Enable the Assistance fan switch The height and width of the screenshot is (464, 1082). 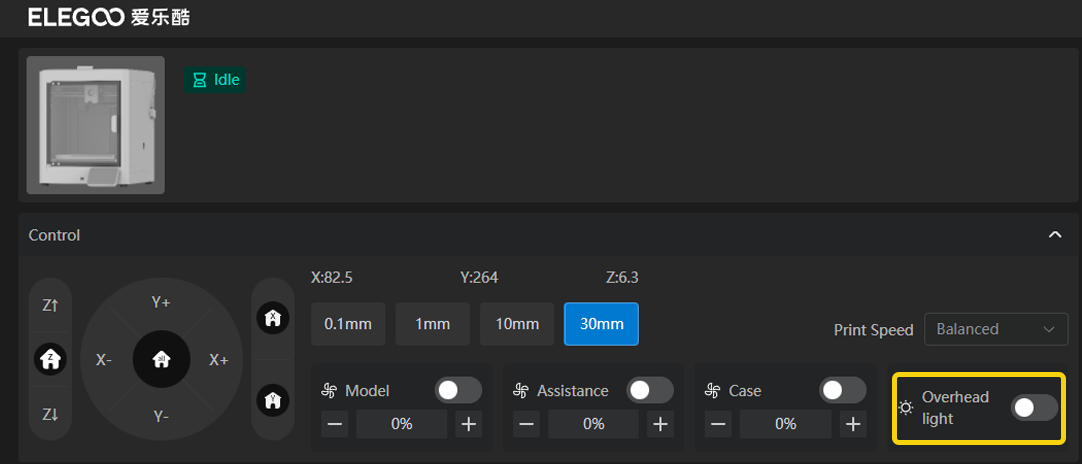click(650, 390)
